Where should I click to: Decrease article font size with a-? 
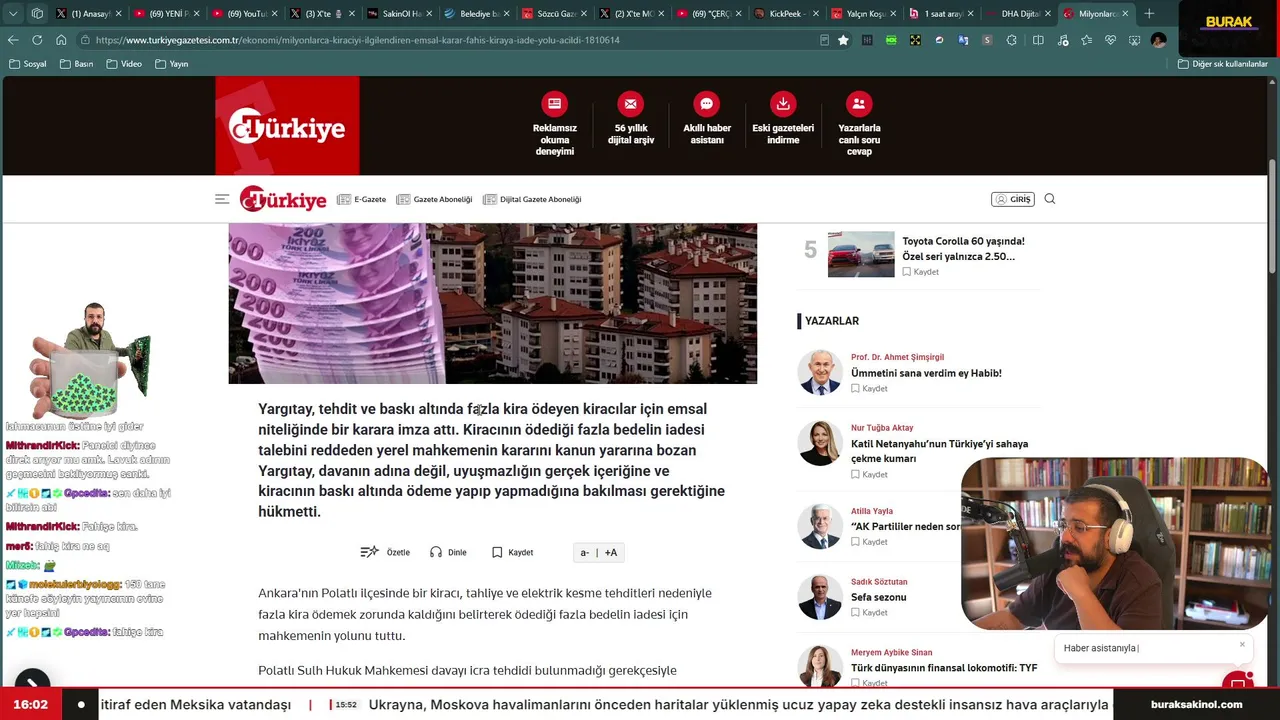tap(585, 552)
